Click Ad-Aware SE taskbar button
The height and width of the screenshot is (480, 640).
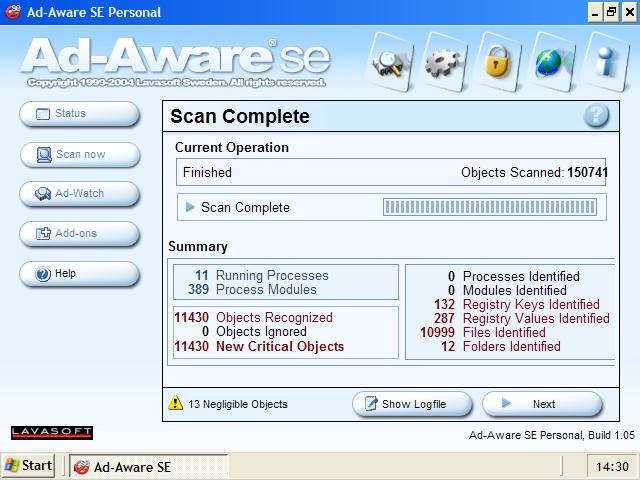149,467
